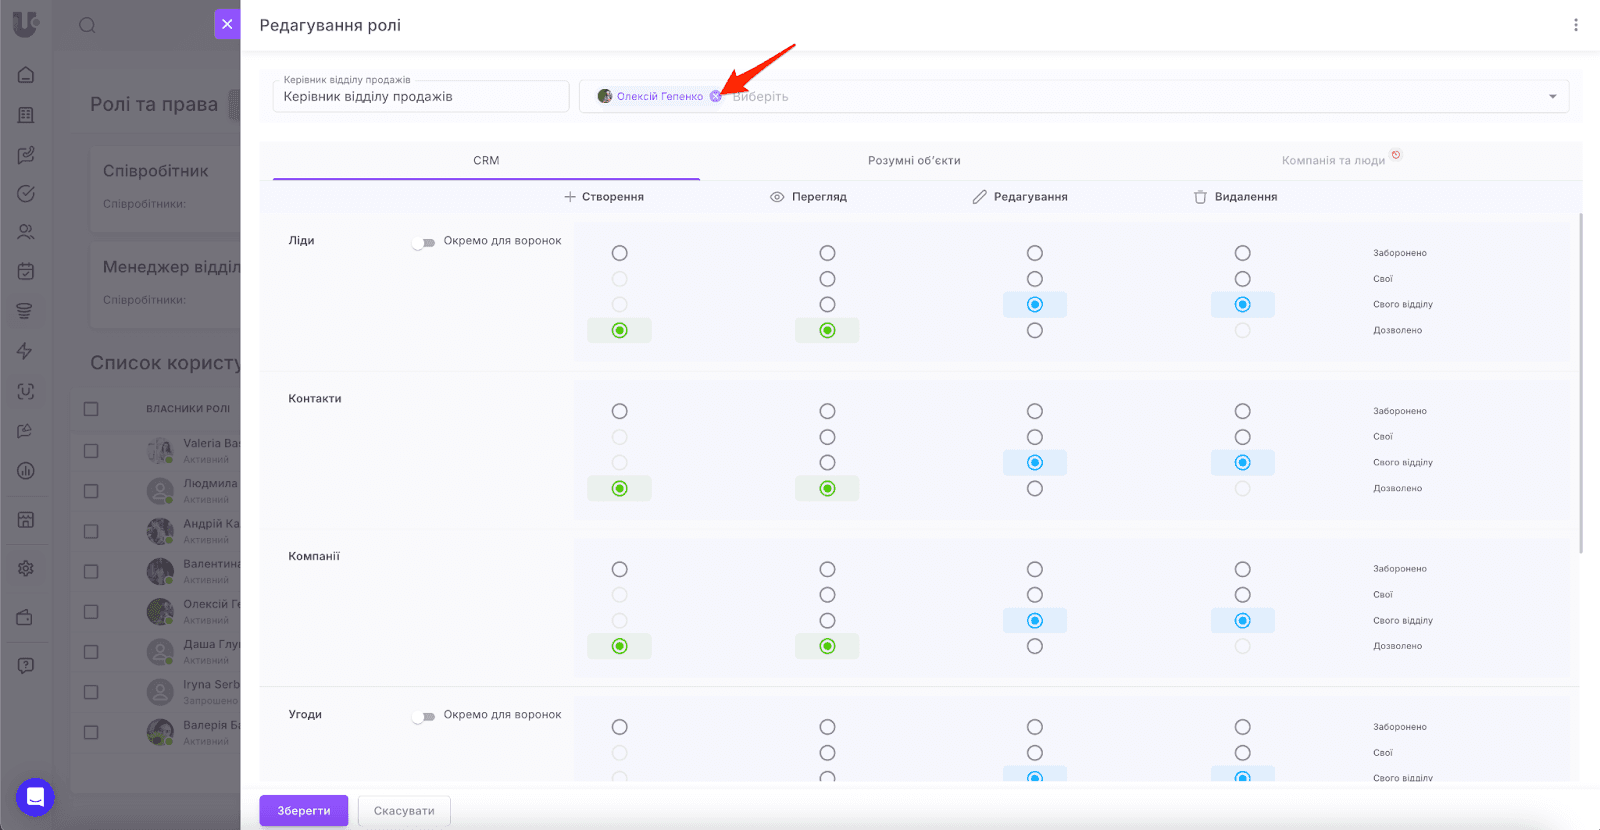
Task: Toggle 'Окремо для воронок' for Ліди
Action: click(425, 242)
